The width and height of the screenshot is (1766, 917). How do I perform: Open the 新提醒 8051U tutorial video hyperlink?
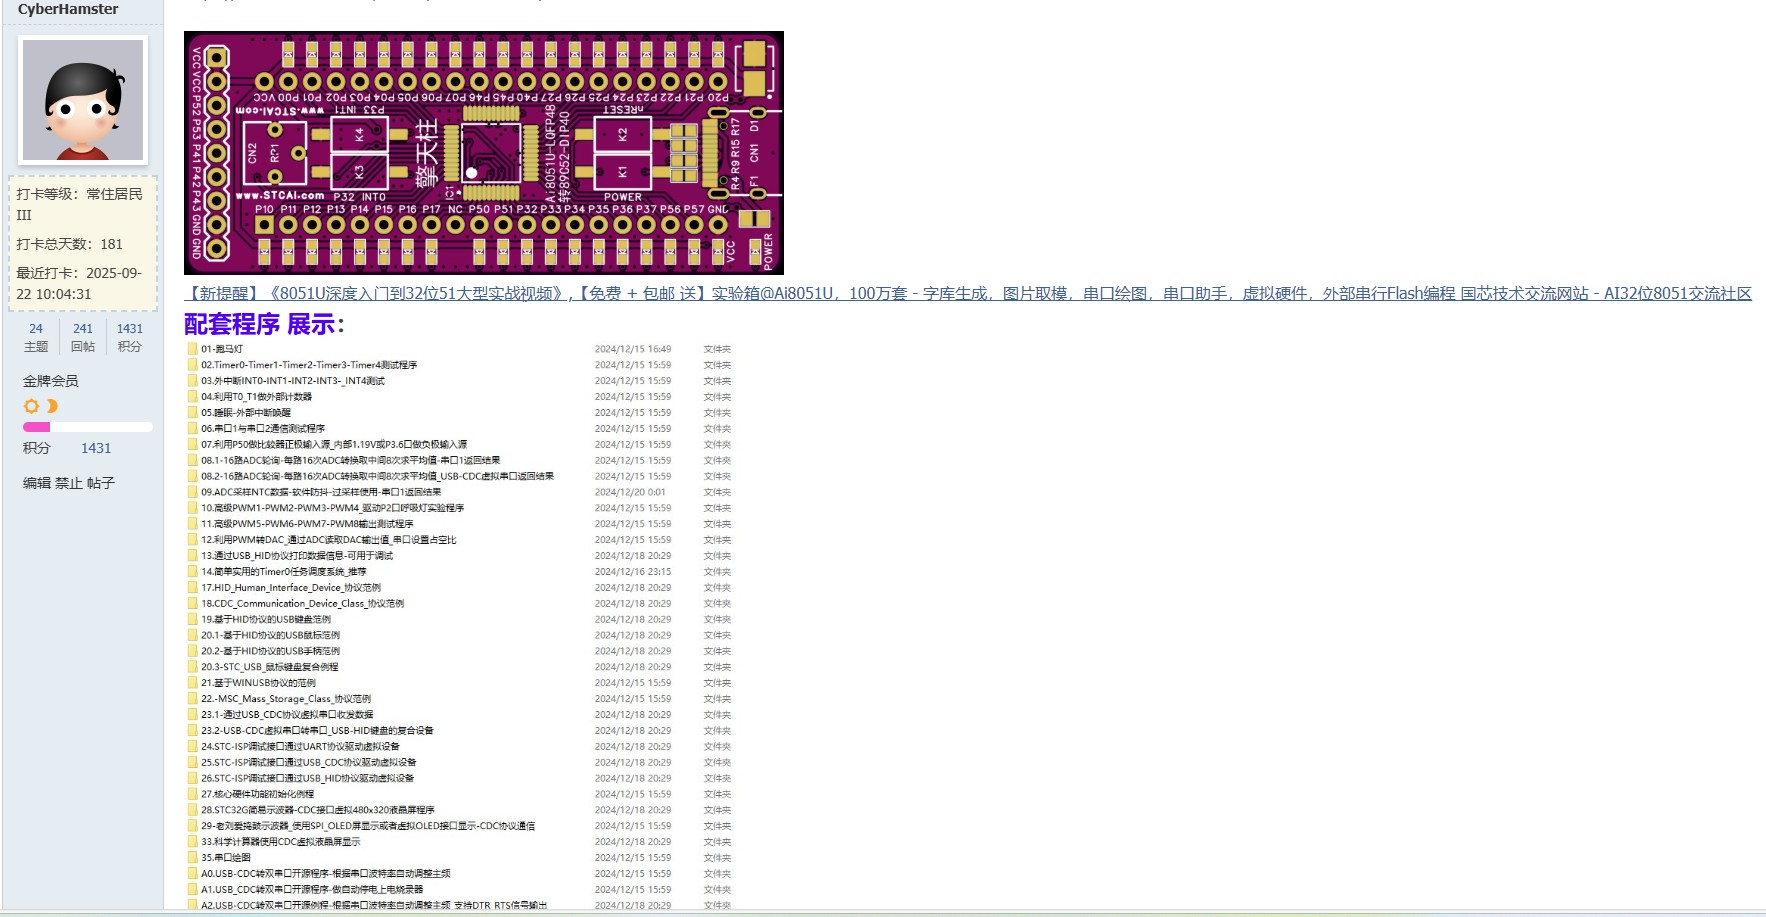coord(968,293)
